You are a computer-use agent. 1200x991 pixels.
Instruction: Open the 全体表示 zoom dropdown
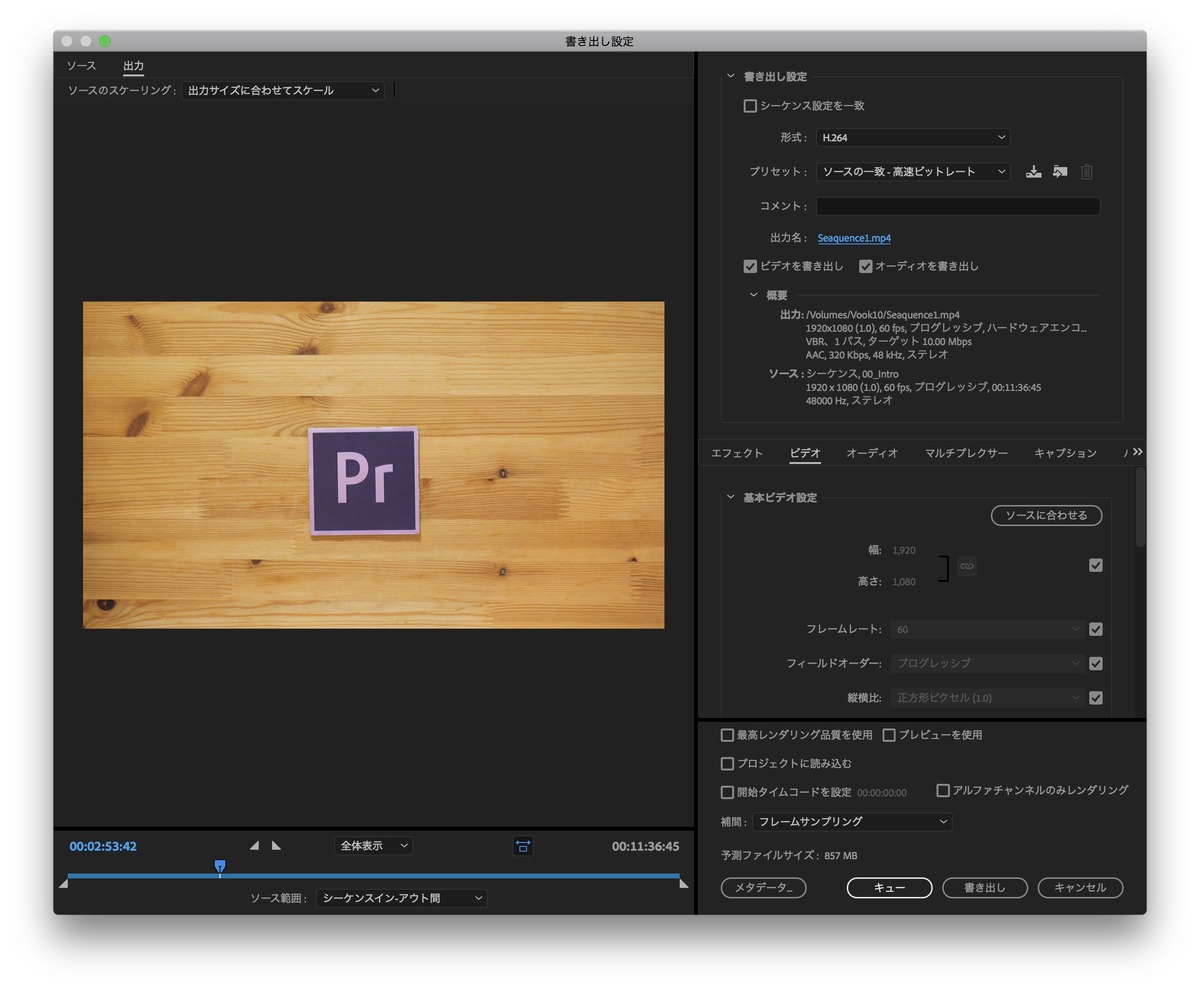click(373, 846)
